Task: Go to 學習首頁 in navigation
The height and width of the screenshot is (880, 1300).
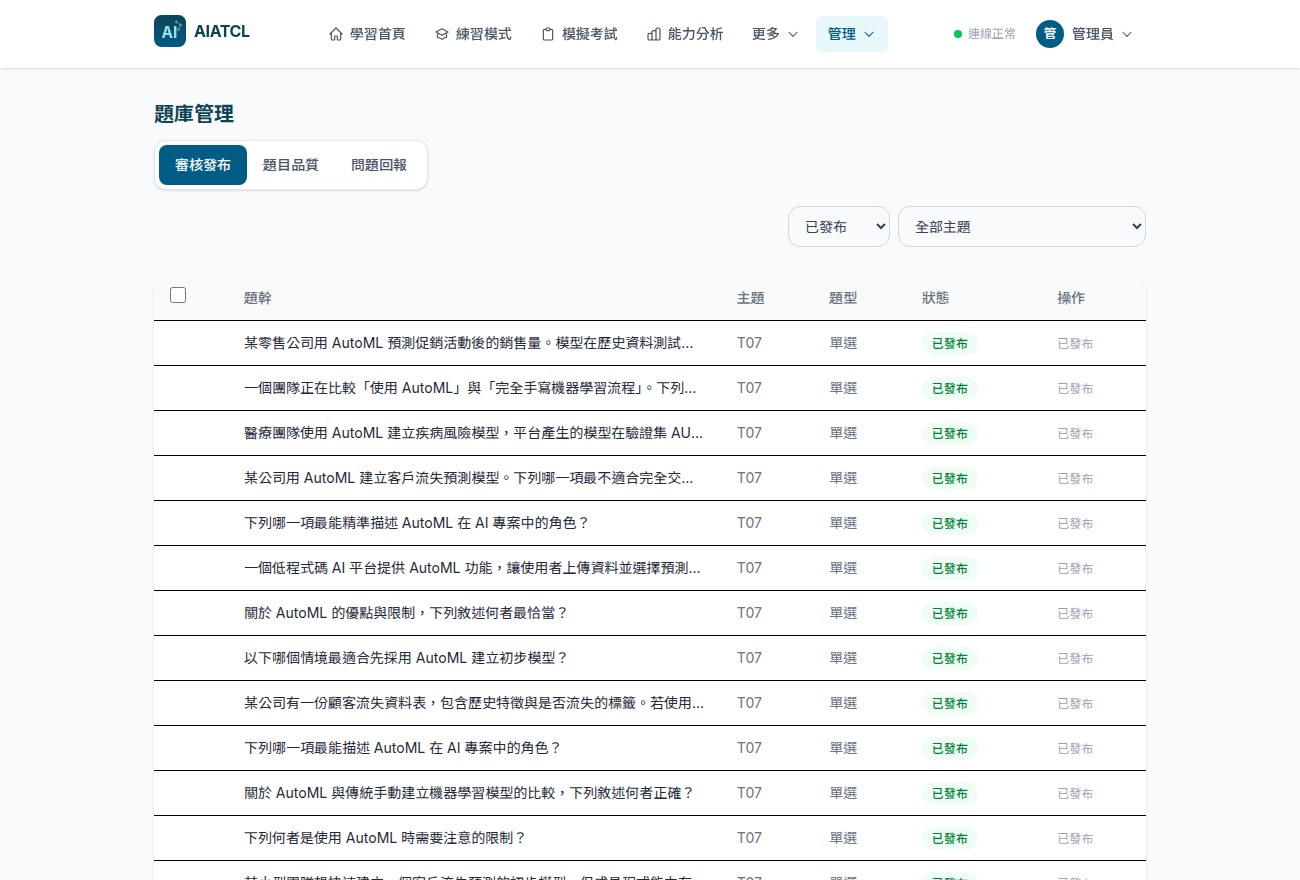Action: click(367, 34)
